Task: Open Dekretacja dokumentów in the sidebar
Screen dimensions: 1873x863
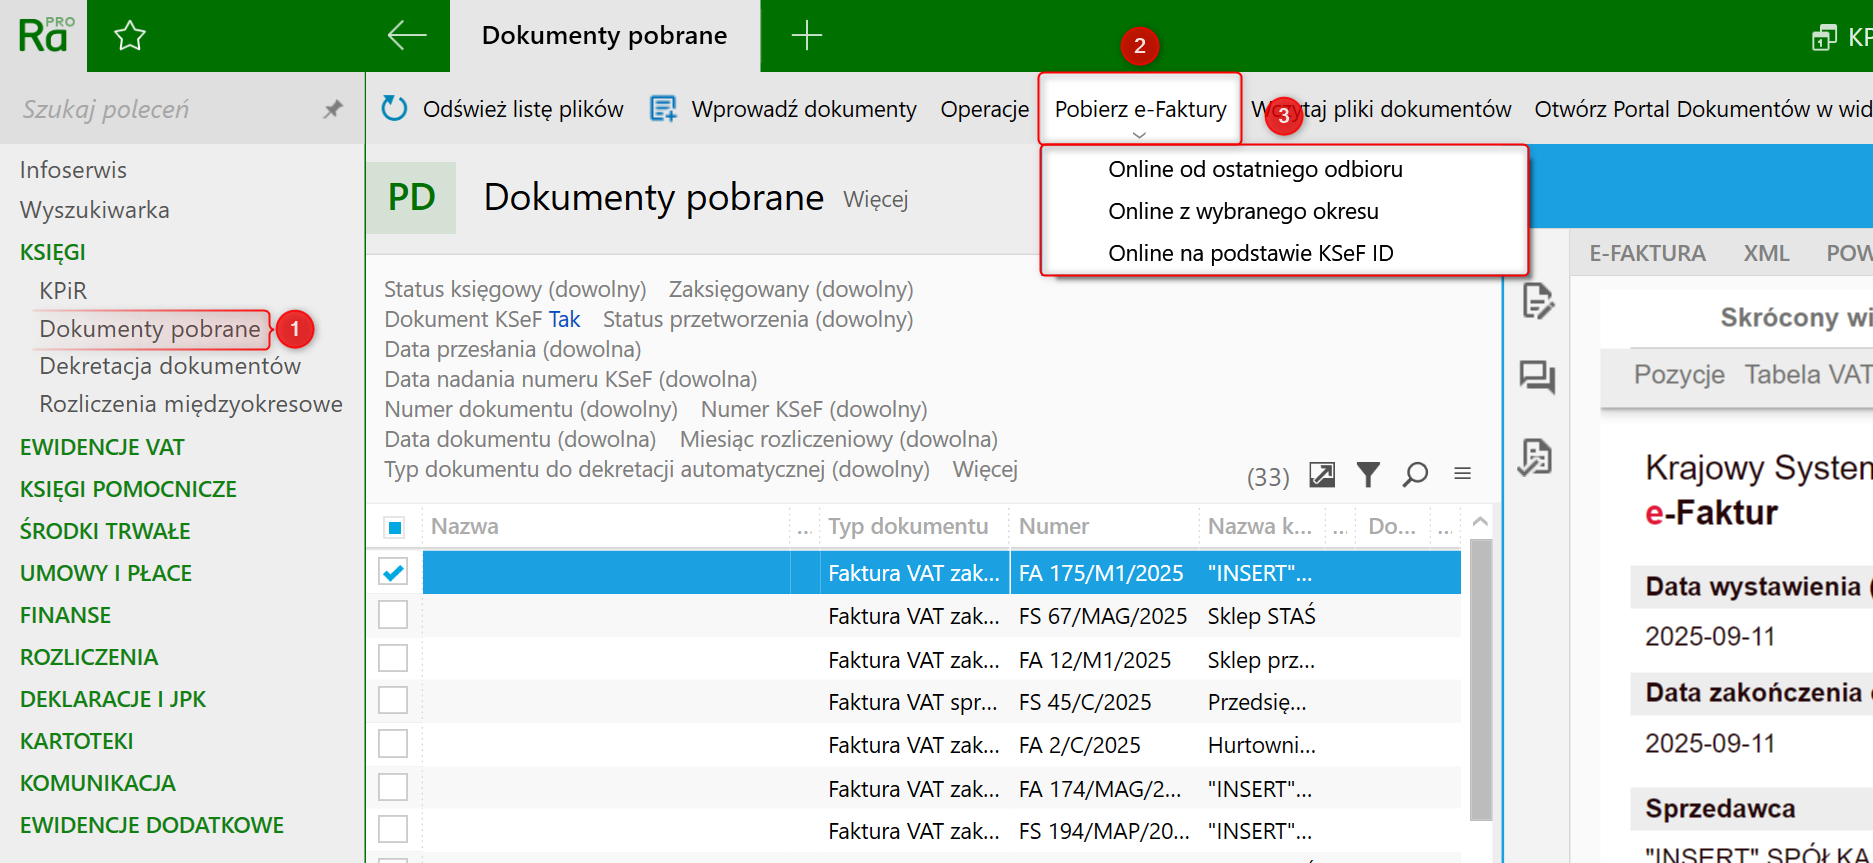Action: click(x=170, y=366)
